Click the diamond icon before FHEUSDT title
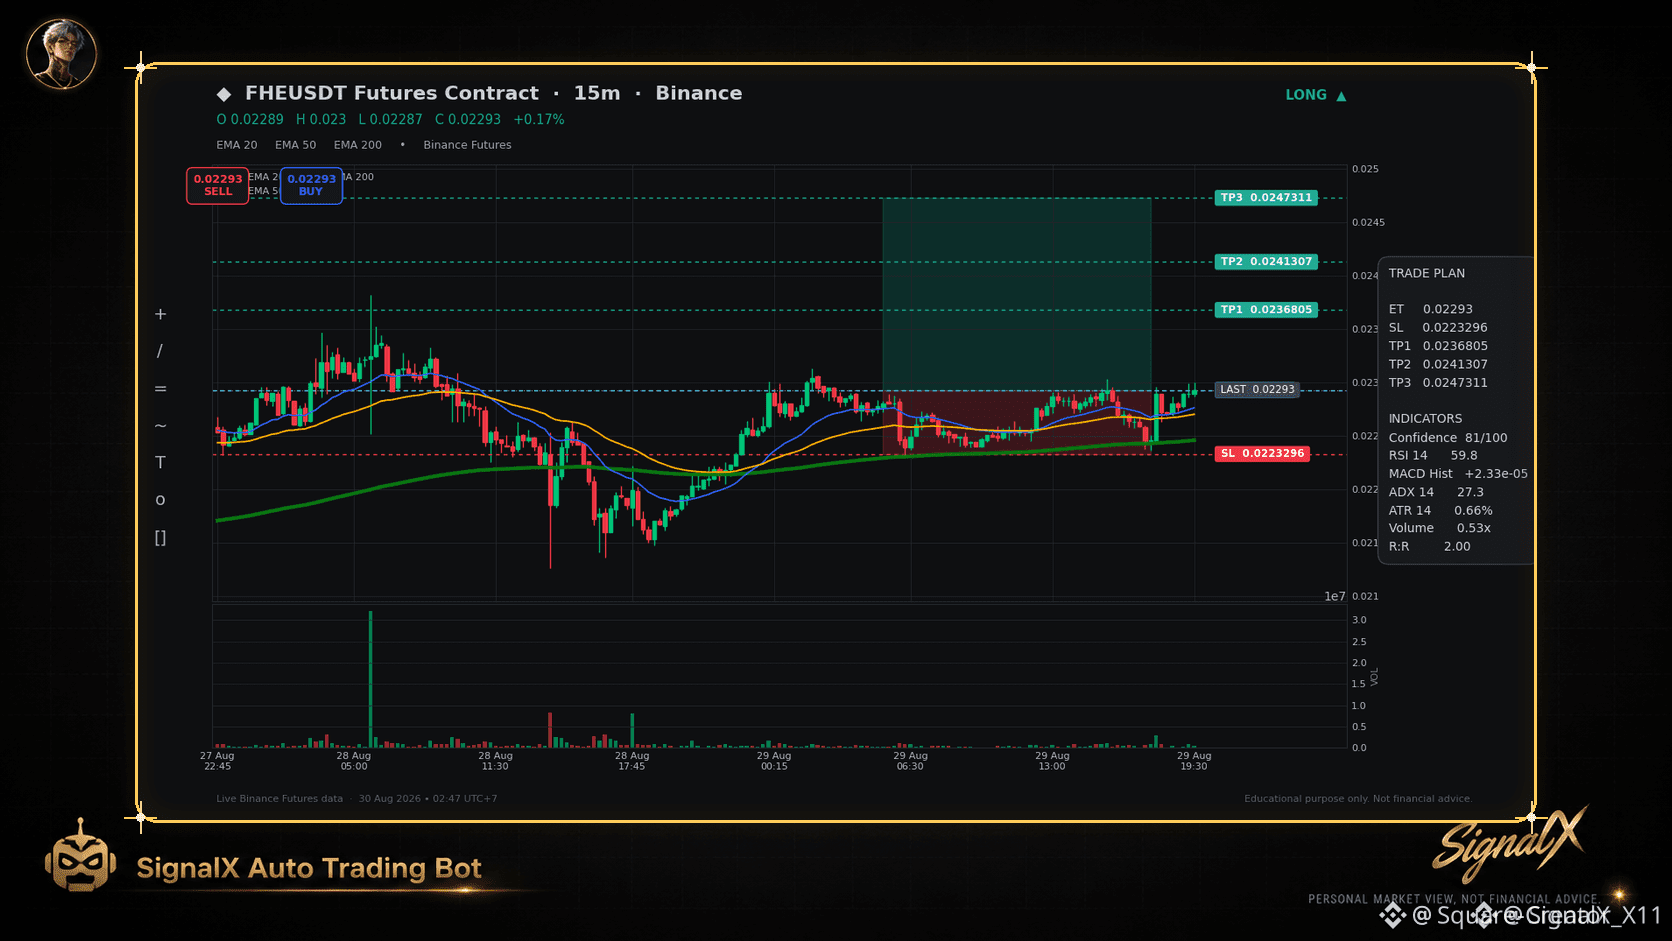Screen dimensions: 1672x941 (x=224, y=94)
